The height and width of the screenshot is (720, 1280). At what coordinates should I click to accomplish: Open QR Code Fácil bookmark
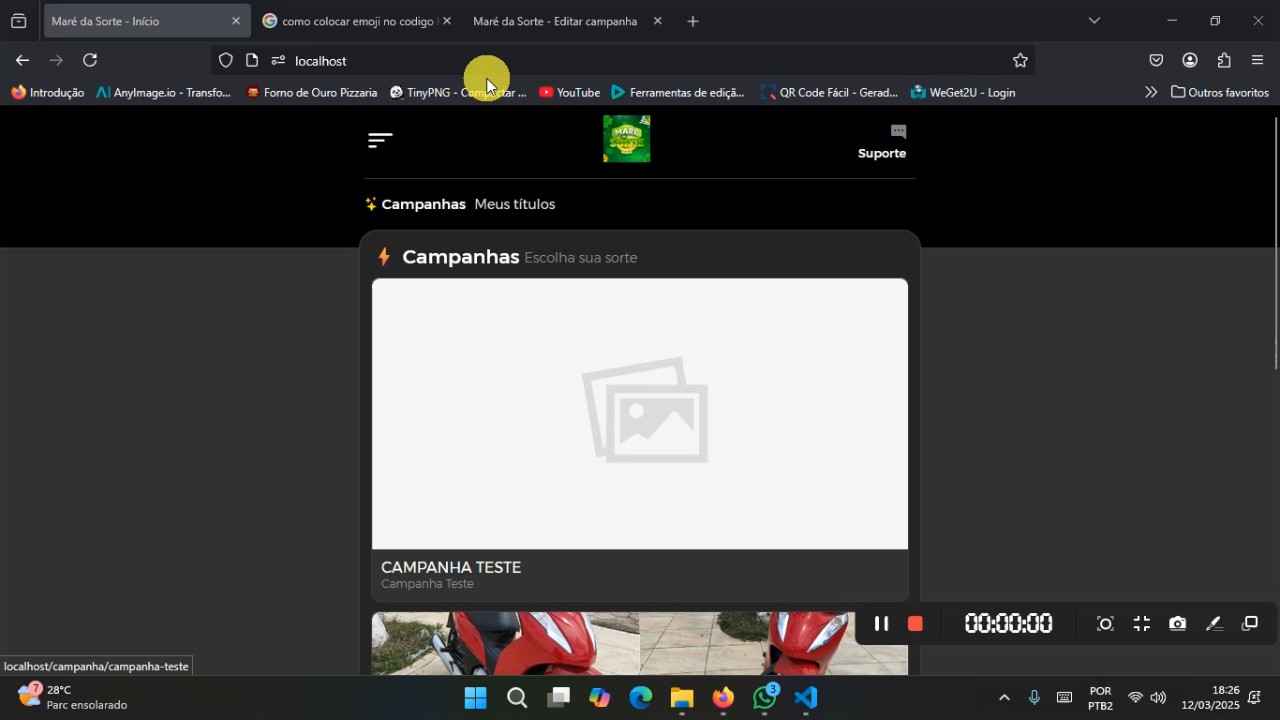(829, 92)
